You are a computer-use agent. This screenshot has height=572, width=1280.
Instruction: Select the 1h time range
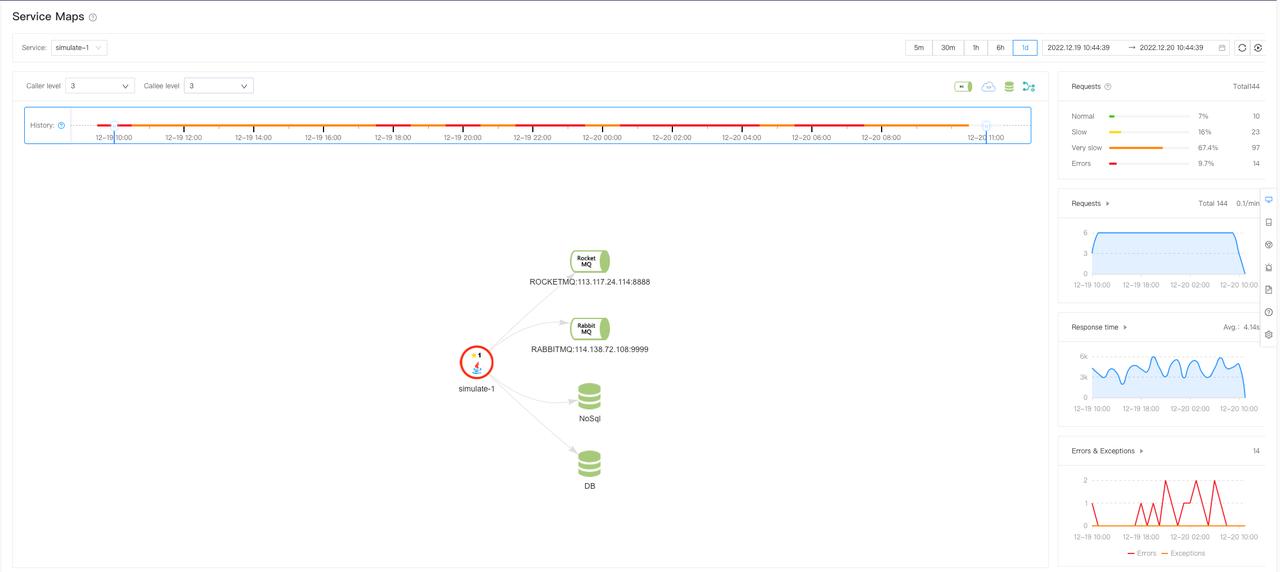pos(976,48)
